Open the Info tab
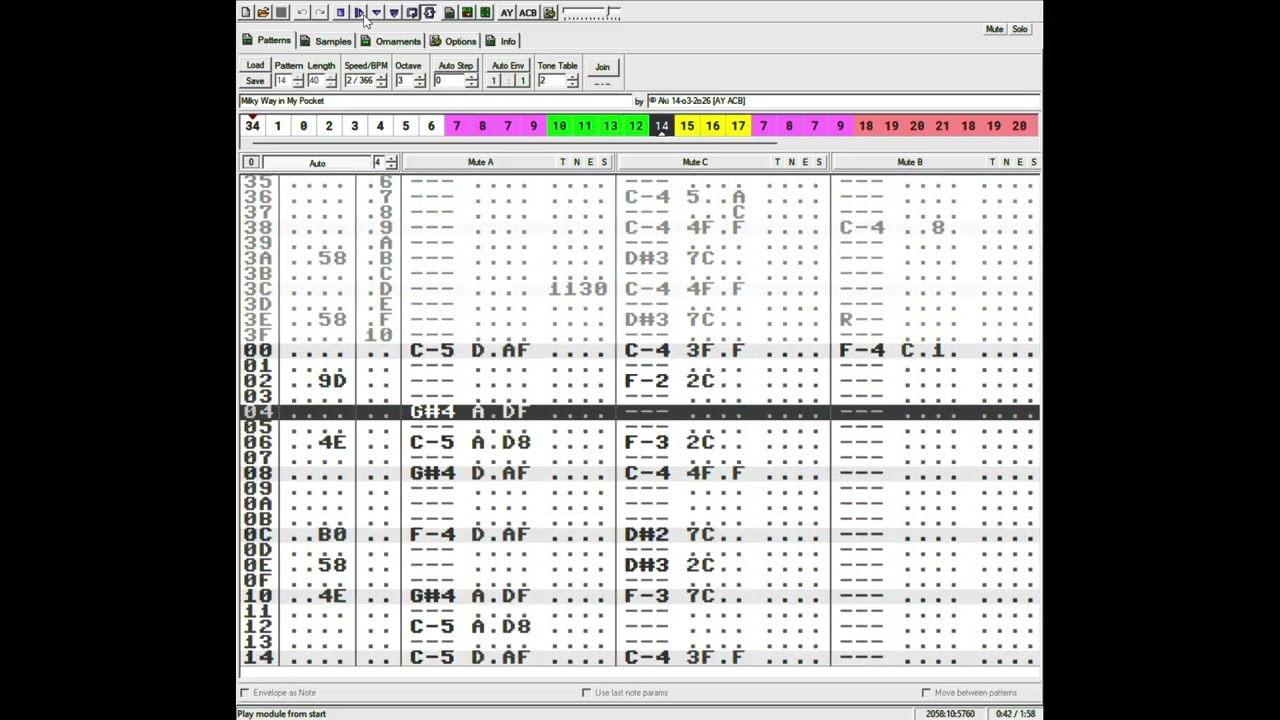This screenshot has width=1280, height=720. (500, 41)
